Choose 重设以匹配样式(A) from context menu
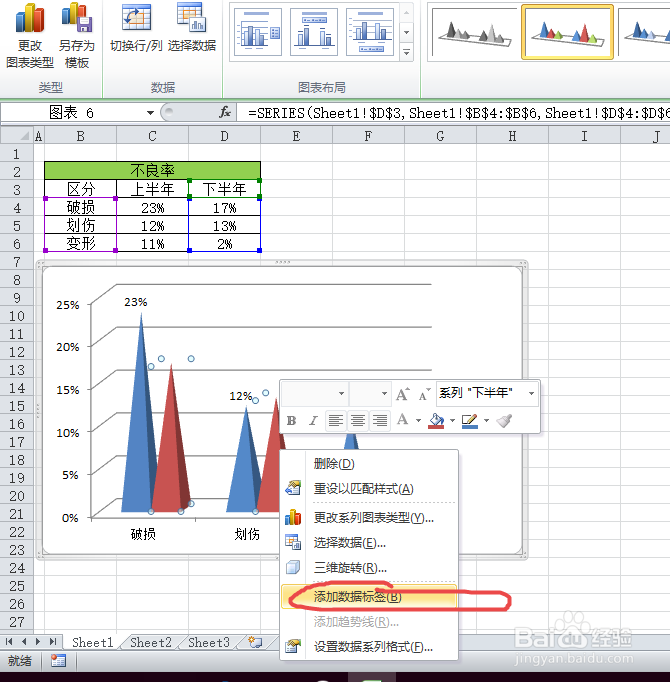This screenshot has width=670, height=682. 369,489
